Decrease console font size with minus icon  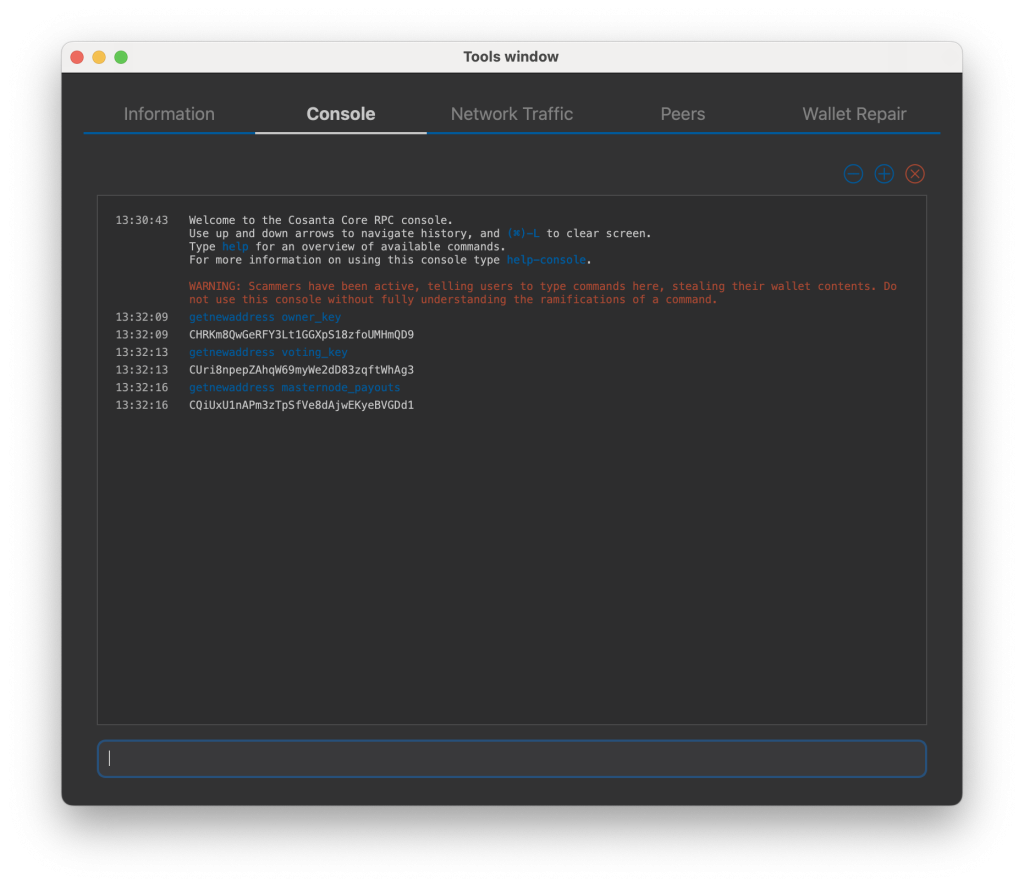(853, 174)
